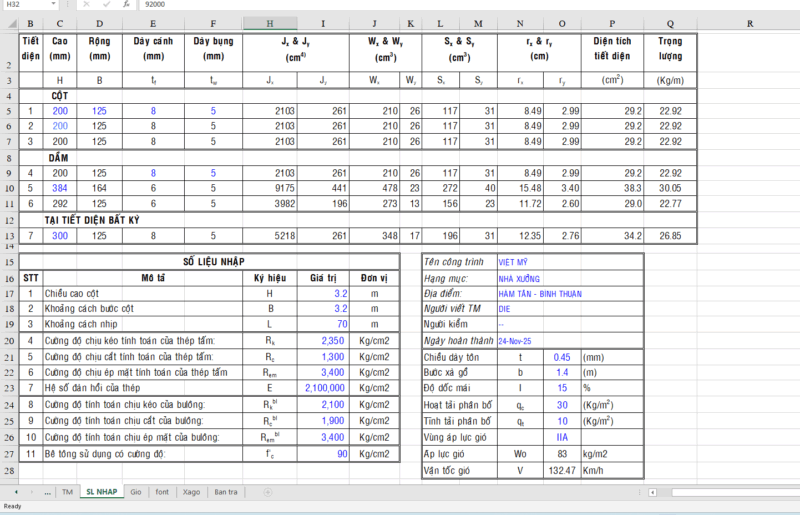800x515 pixels.
Task: Select the Xago sheet tab
Action: coord(191,492)
